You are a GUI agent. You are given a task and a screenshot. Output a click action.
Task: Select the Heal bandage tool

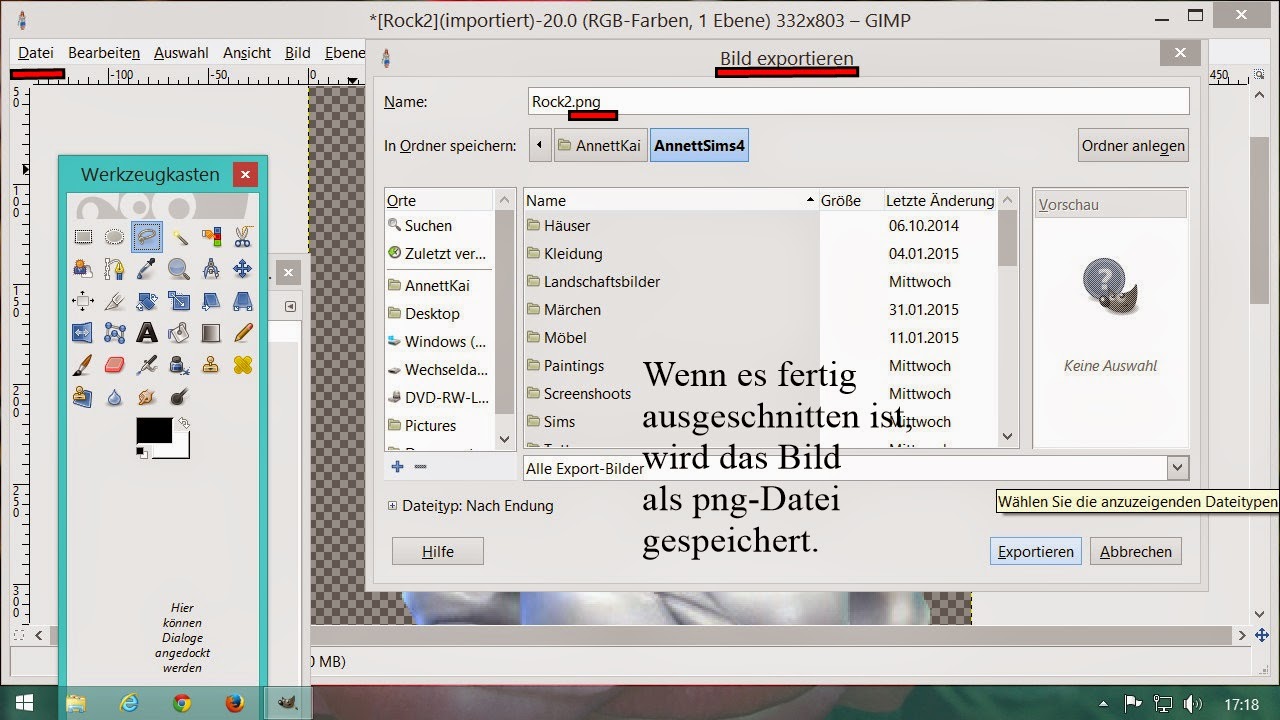point(243,365)
